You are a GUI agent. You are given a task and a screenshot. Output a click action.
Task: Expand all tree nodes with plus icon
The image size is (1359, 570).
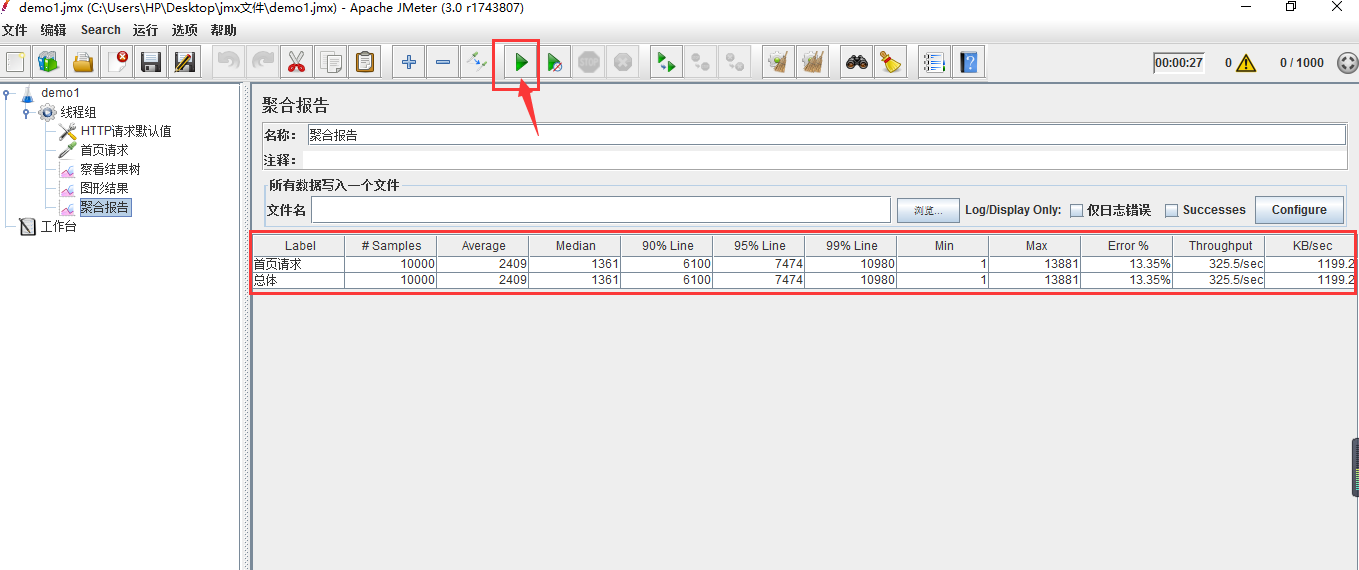click(409, 62)
